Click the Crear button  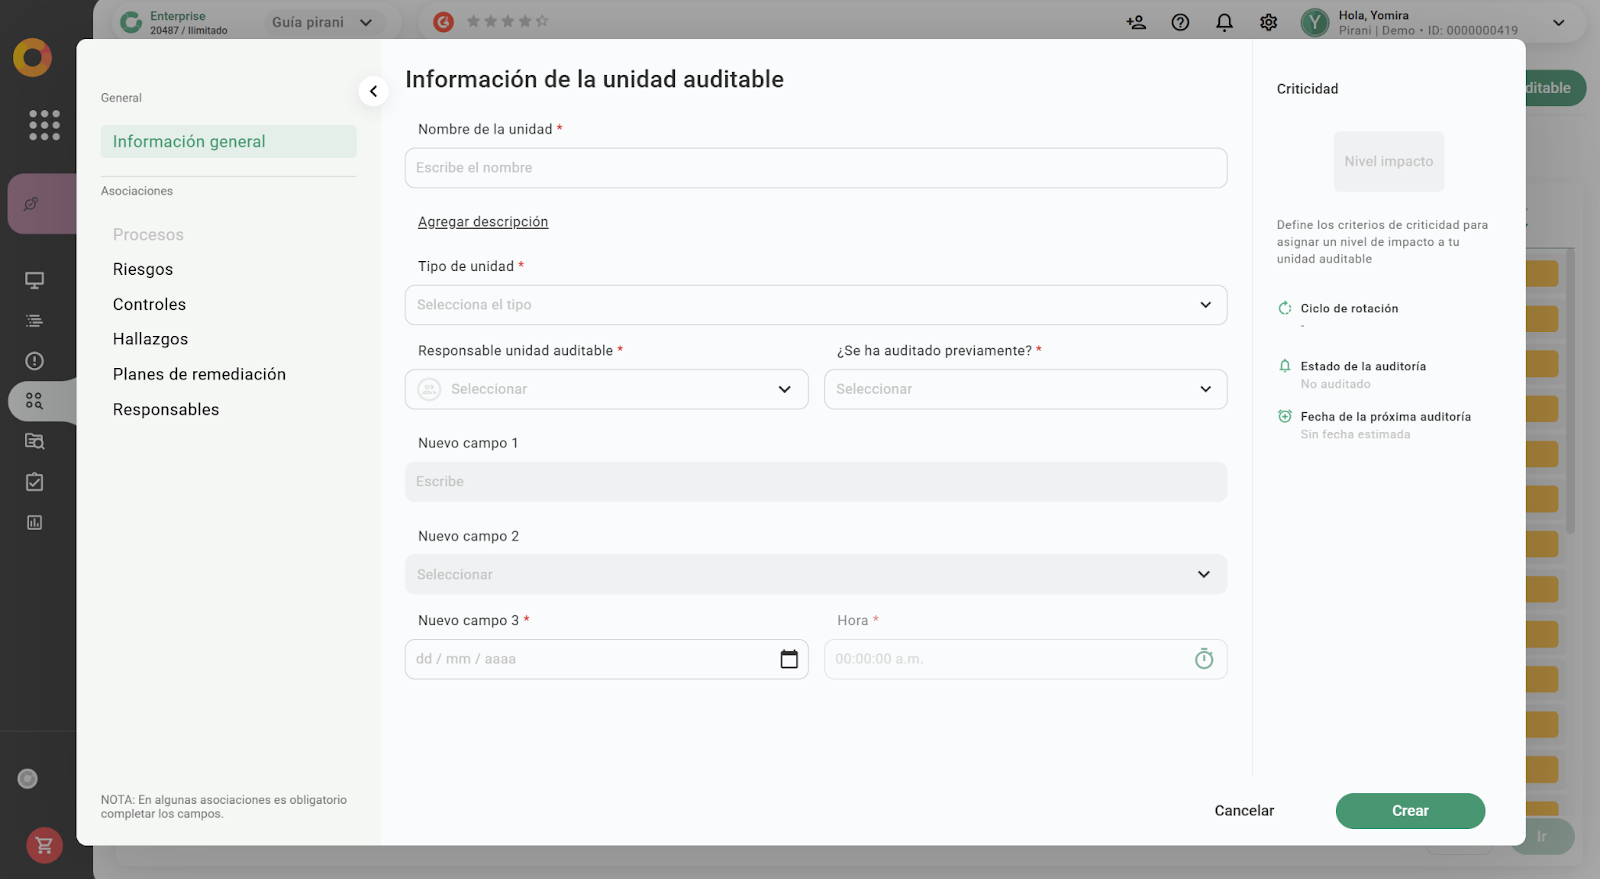(1409, 811)
